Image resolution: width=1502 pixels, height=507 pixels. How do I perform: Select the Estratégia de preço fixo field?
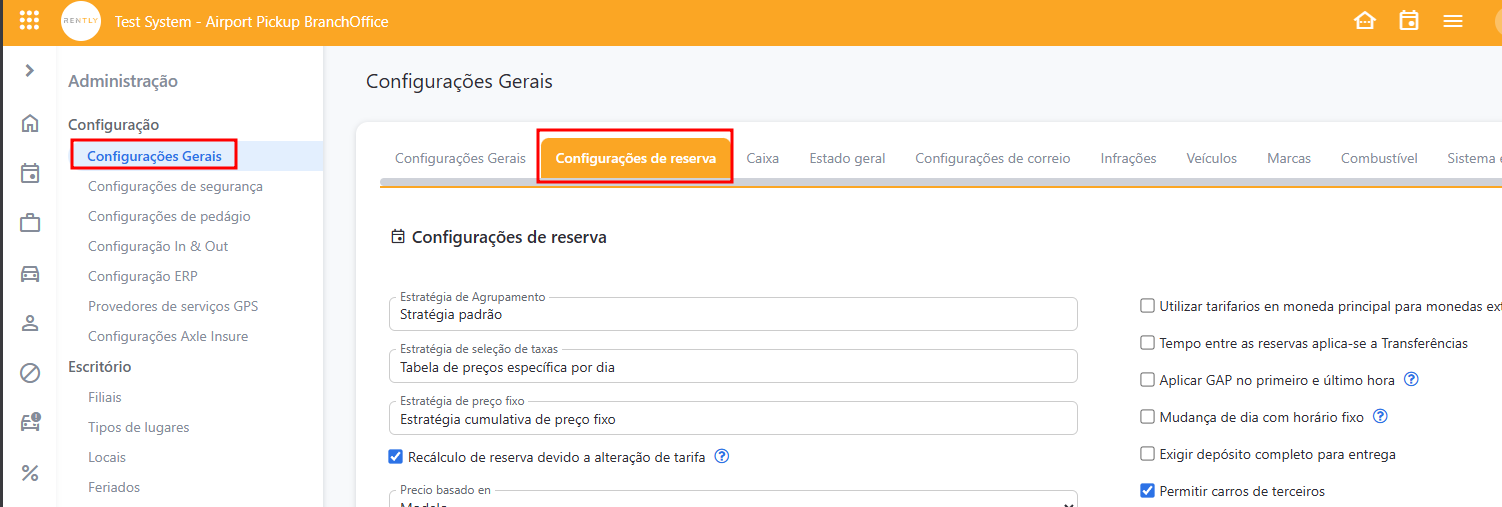point(732,418)
